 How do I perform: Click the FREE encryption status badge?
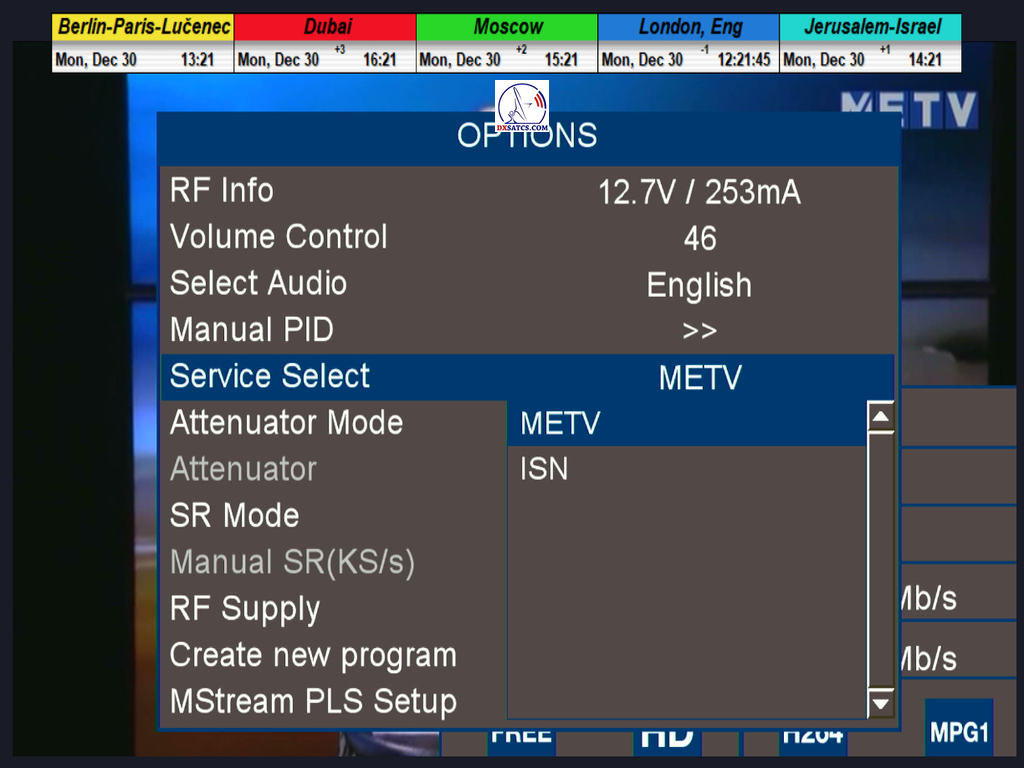(x=521, y=737)
